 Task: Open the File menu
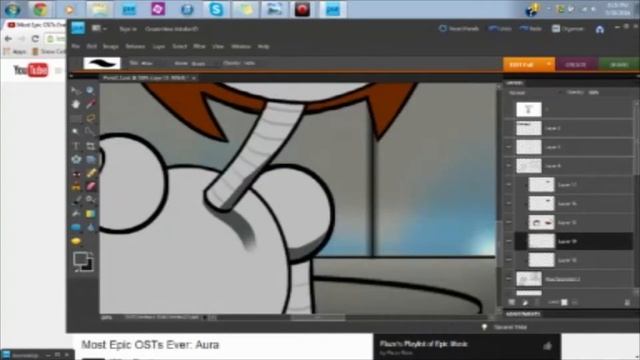(x=76, y=47)
